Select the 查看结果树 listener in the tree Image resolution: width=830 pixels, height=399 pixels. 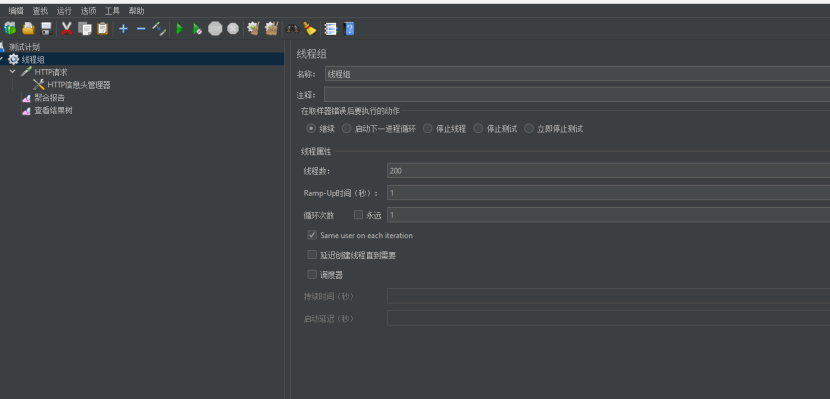53,111
